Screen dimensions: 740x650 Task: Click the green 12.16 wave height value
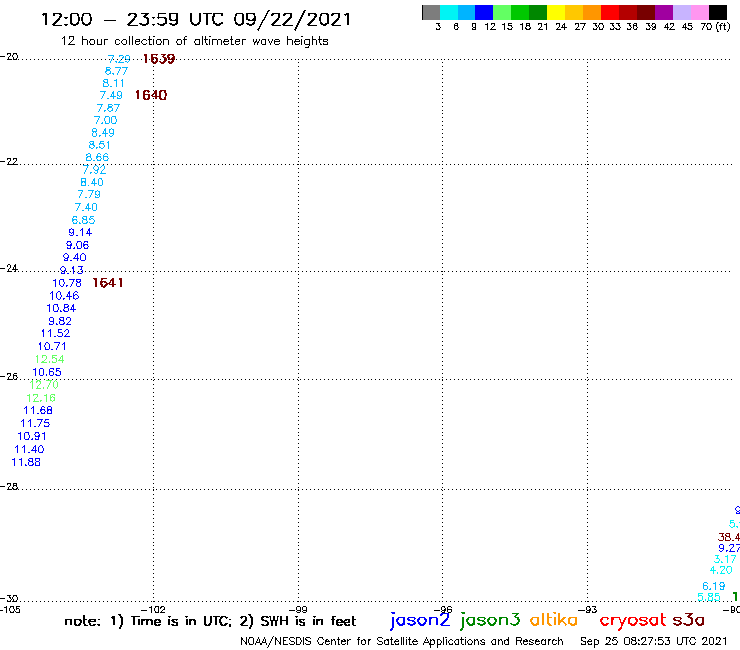coord(41,398)
